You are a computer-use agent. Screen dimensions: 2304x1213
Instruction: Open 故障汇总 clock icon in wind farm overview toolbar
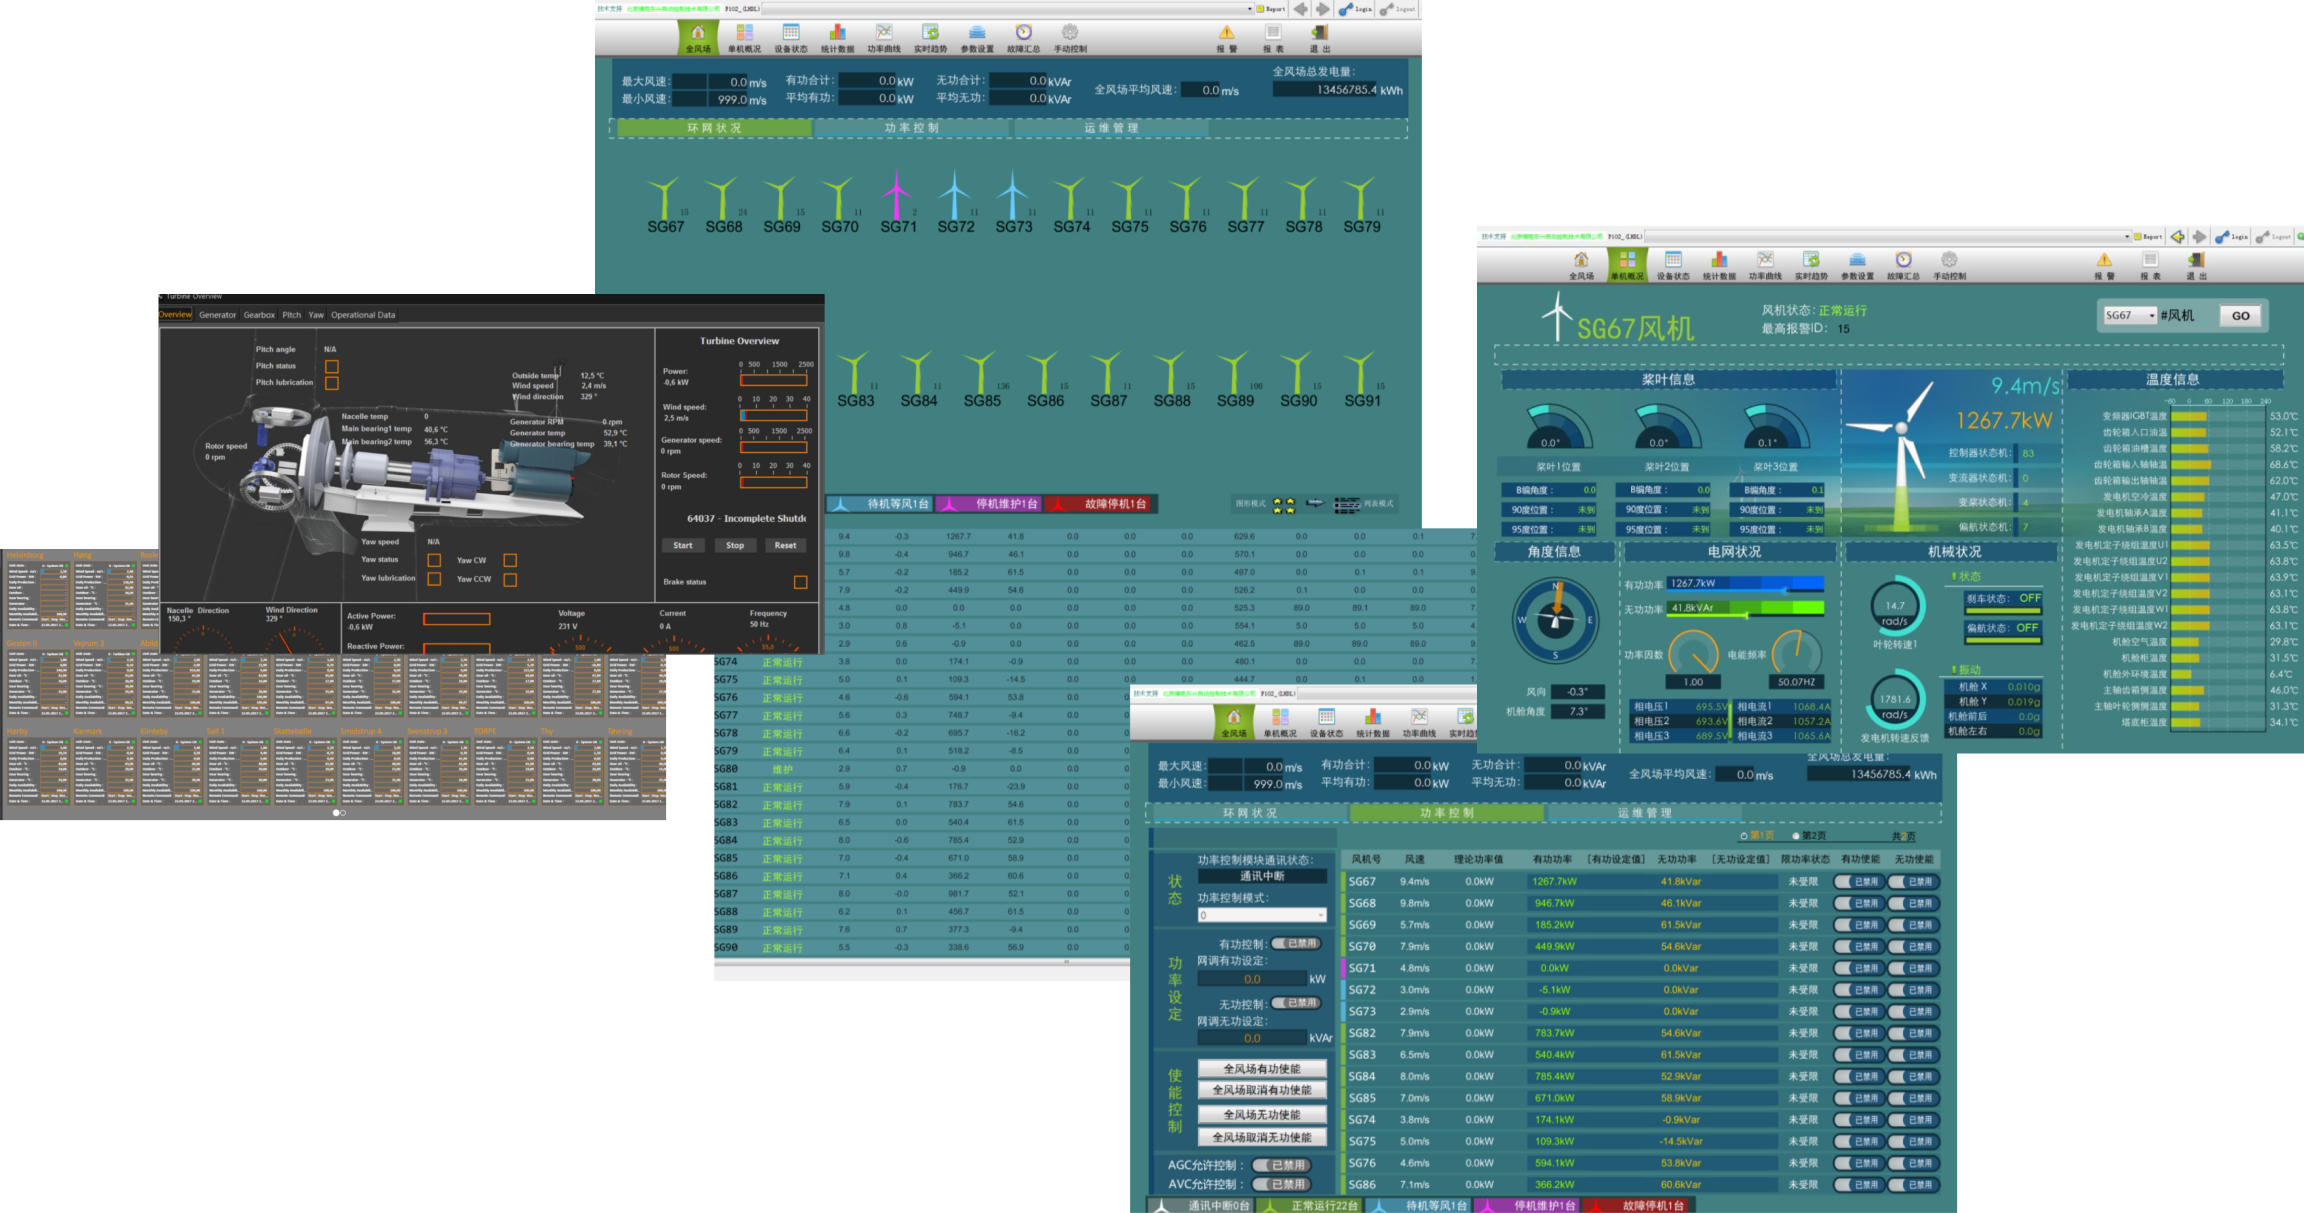[x=1023, y=38]
